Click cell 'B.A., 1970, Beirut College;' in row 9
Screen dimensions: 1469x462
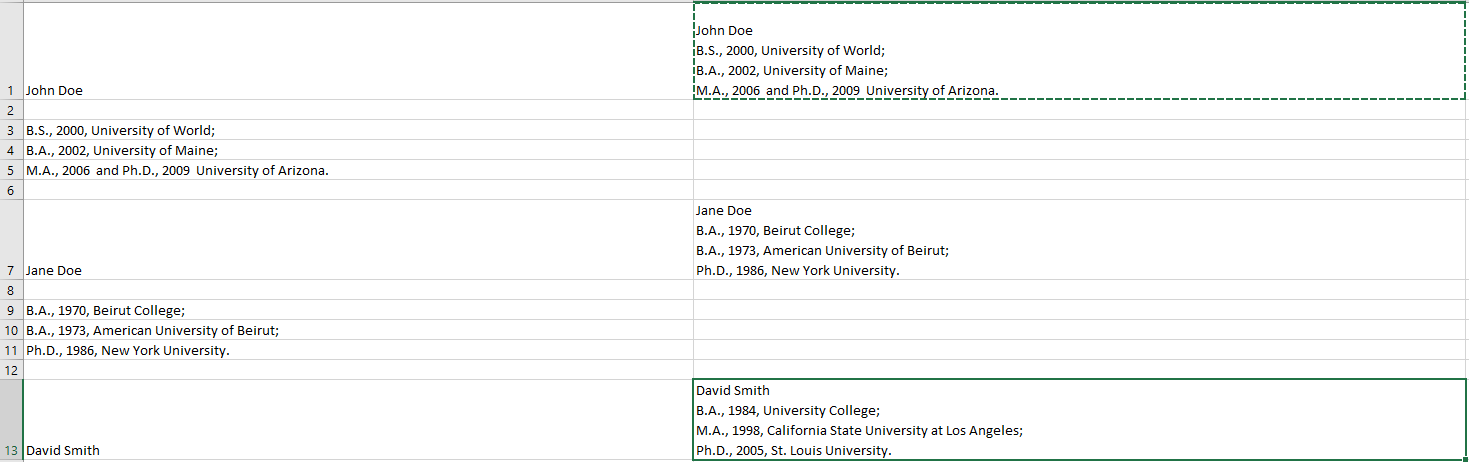tap(358, 310)
